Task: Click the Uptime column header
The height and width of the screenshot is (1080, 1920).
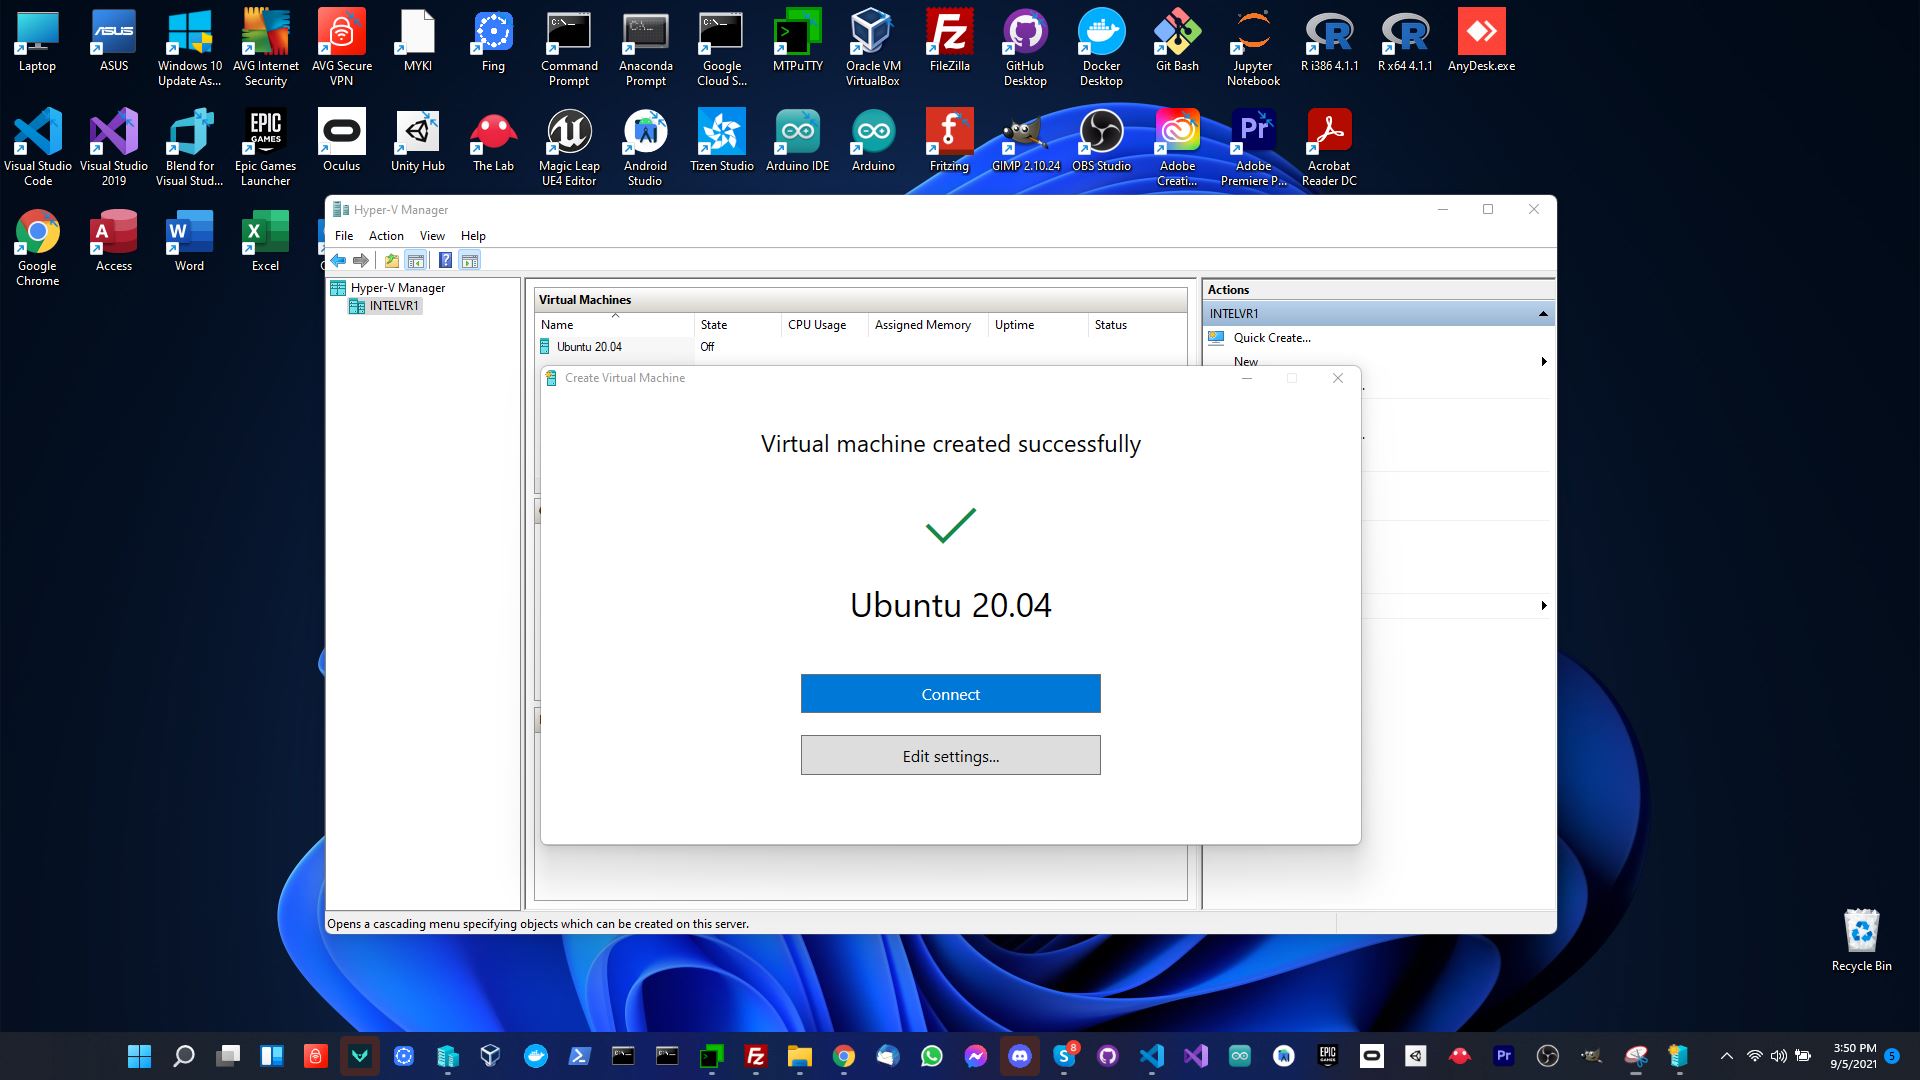Action: coord(1038,325)
